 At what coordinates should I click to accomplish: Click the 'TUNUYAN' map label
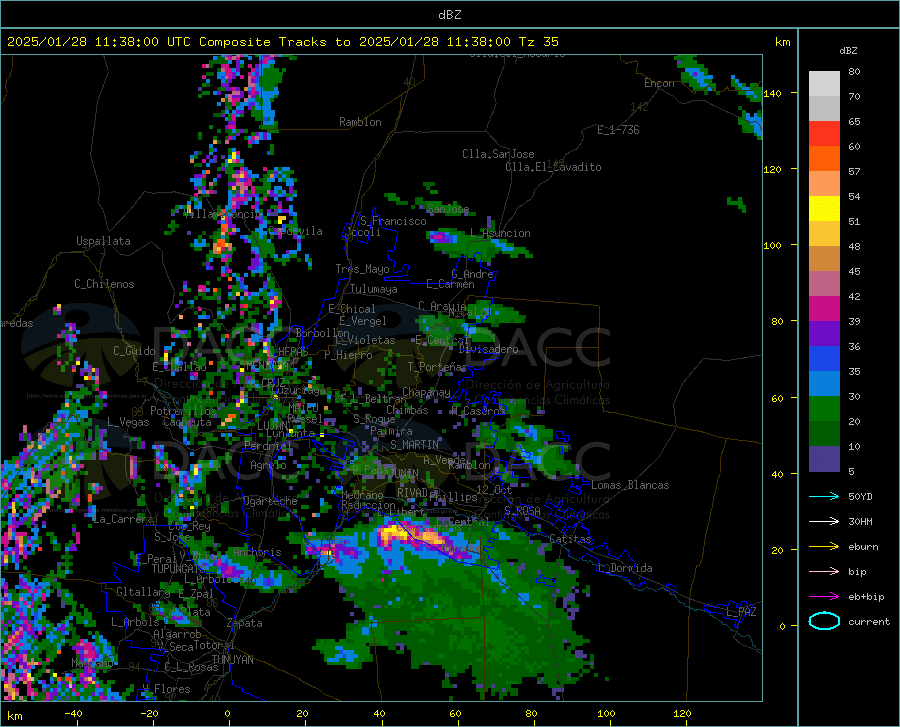click(x=232, y=659)
